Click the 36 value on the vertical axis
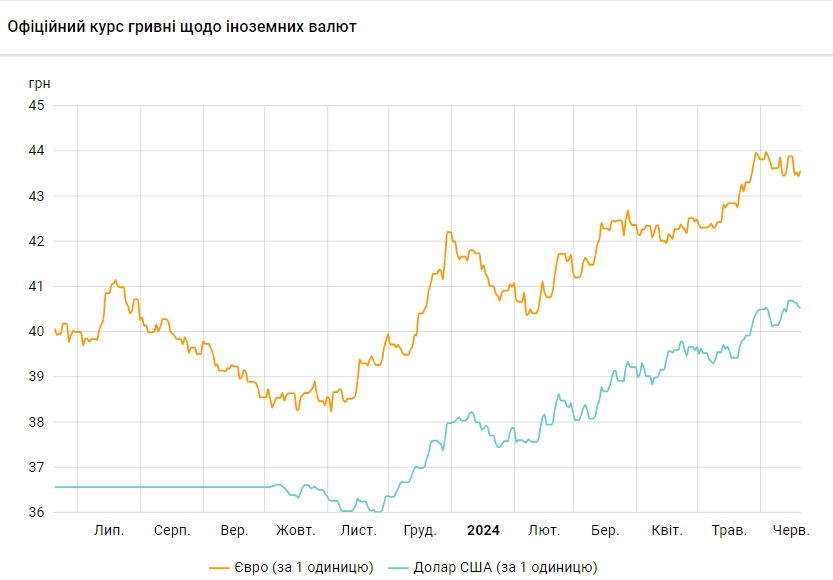The image size is (833, 580). [x=36, y=513]
